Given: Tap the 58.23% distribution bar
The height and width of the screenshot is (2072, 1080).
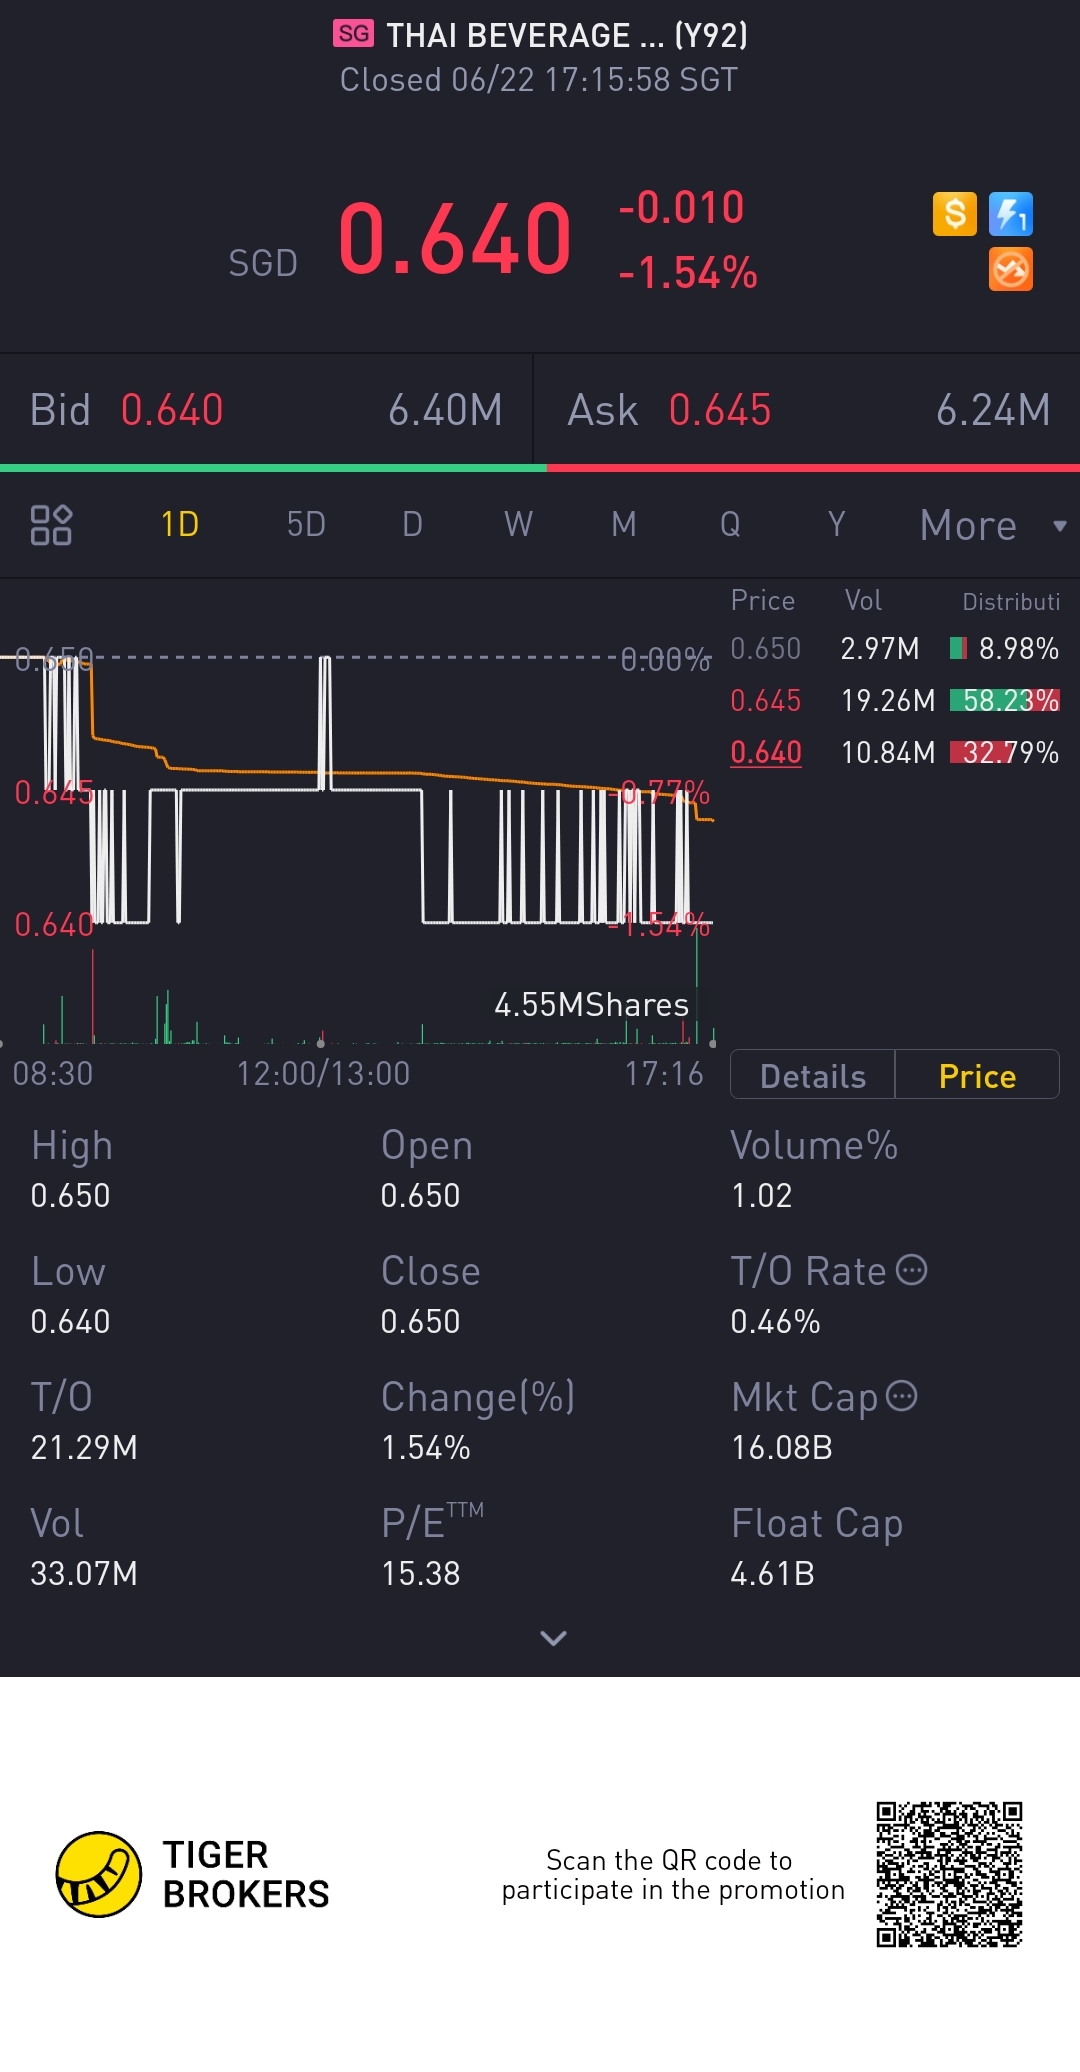Looking at the screenshot, I should pyautogui.click(x=1004, y=700).
